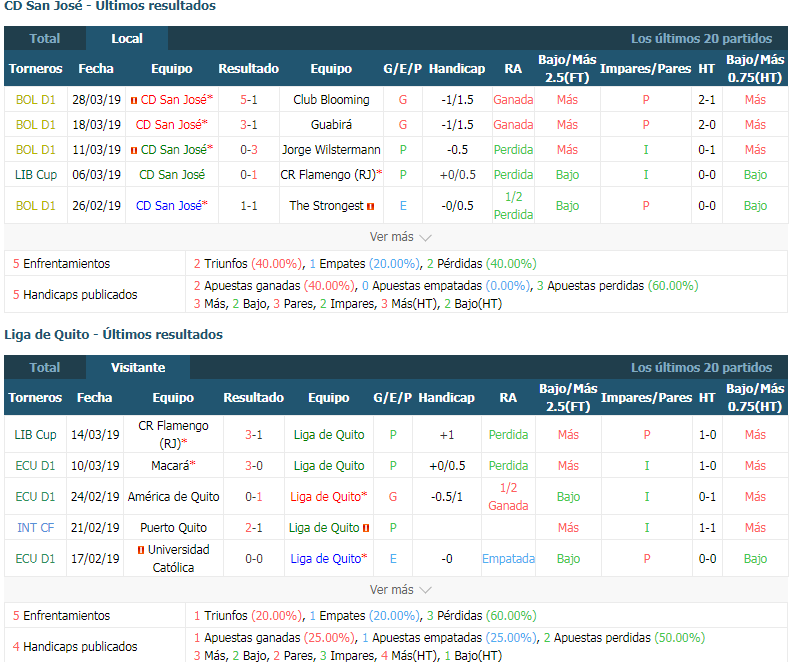
Task: Click BOL D1 tournament in the 28/03/19 row
Action: pos(36,100)
